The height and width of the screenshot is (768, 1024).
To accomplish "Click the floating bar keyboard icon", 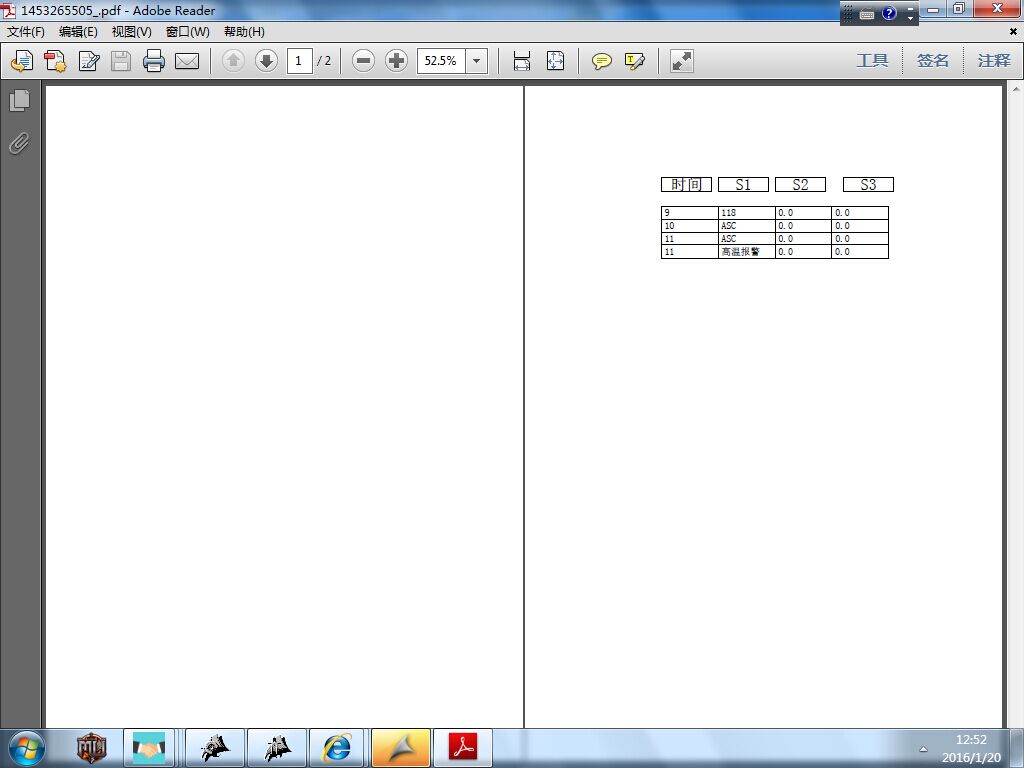I will click(x=867, y=14).
